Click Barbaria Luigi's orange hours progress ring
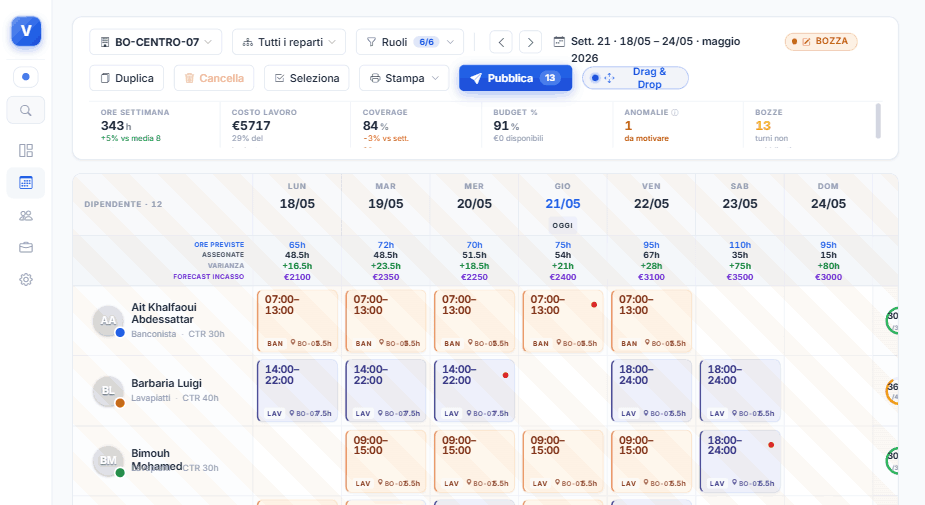The width and height of the screenshot is (925, 505). pyautogui.click(x=892, y=391)
